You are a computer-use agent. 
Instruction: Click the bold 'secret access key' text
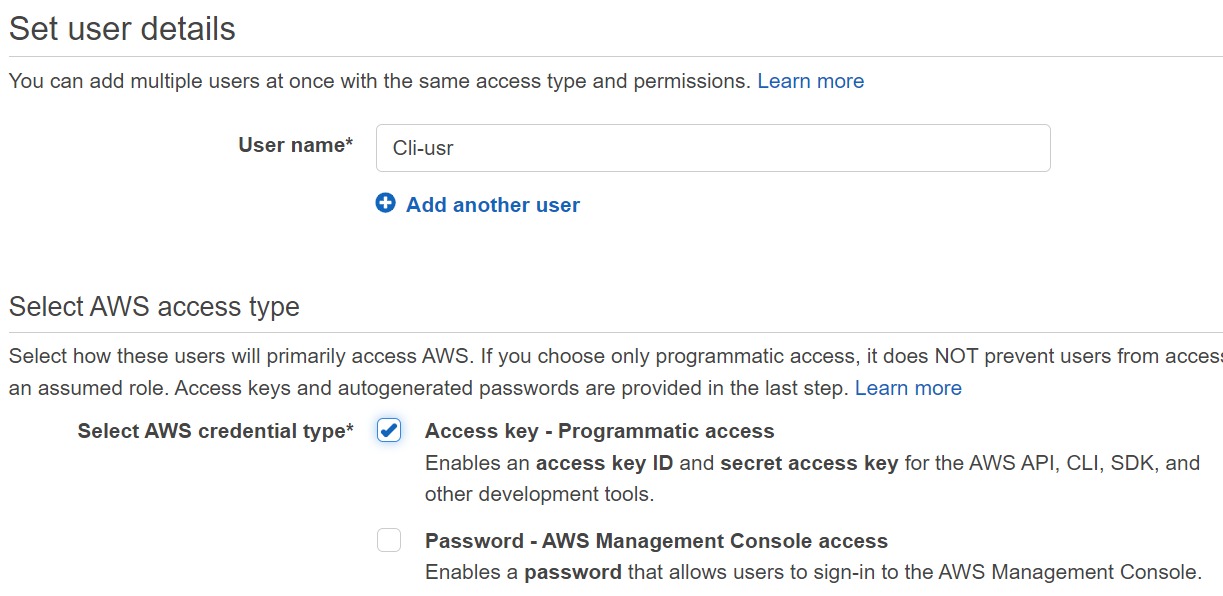coord(808,463)
